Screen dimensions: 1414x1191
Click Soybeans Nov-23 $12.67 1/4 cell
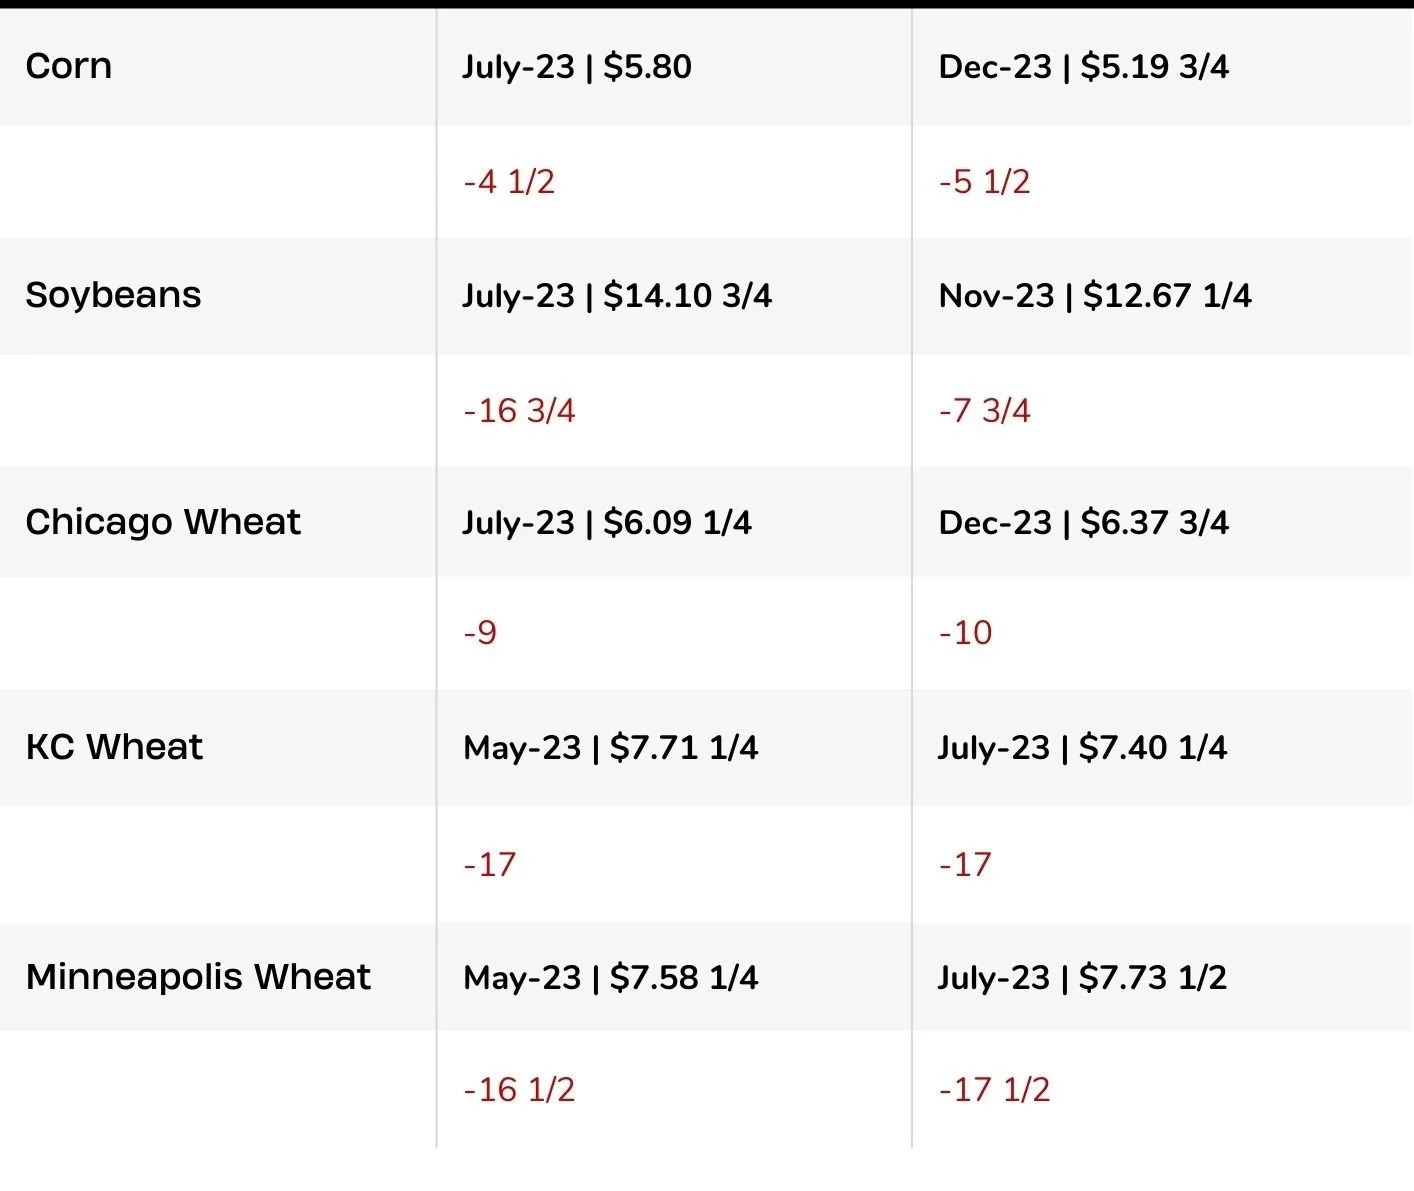tap(1095, 296)
